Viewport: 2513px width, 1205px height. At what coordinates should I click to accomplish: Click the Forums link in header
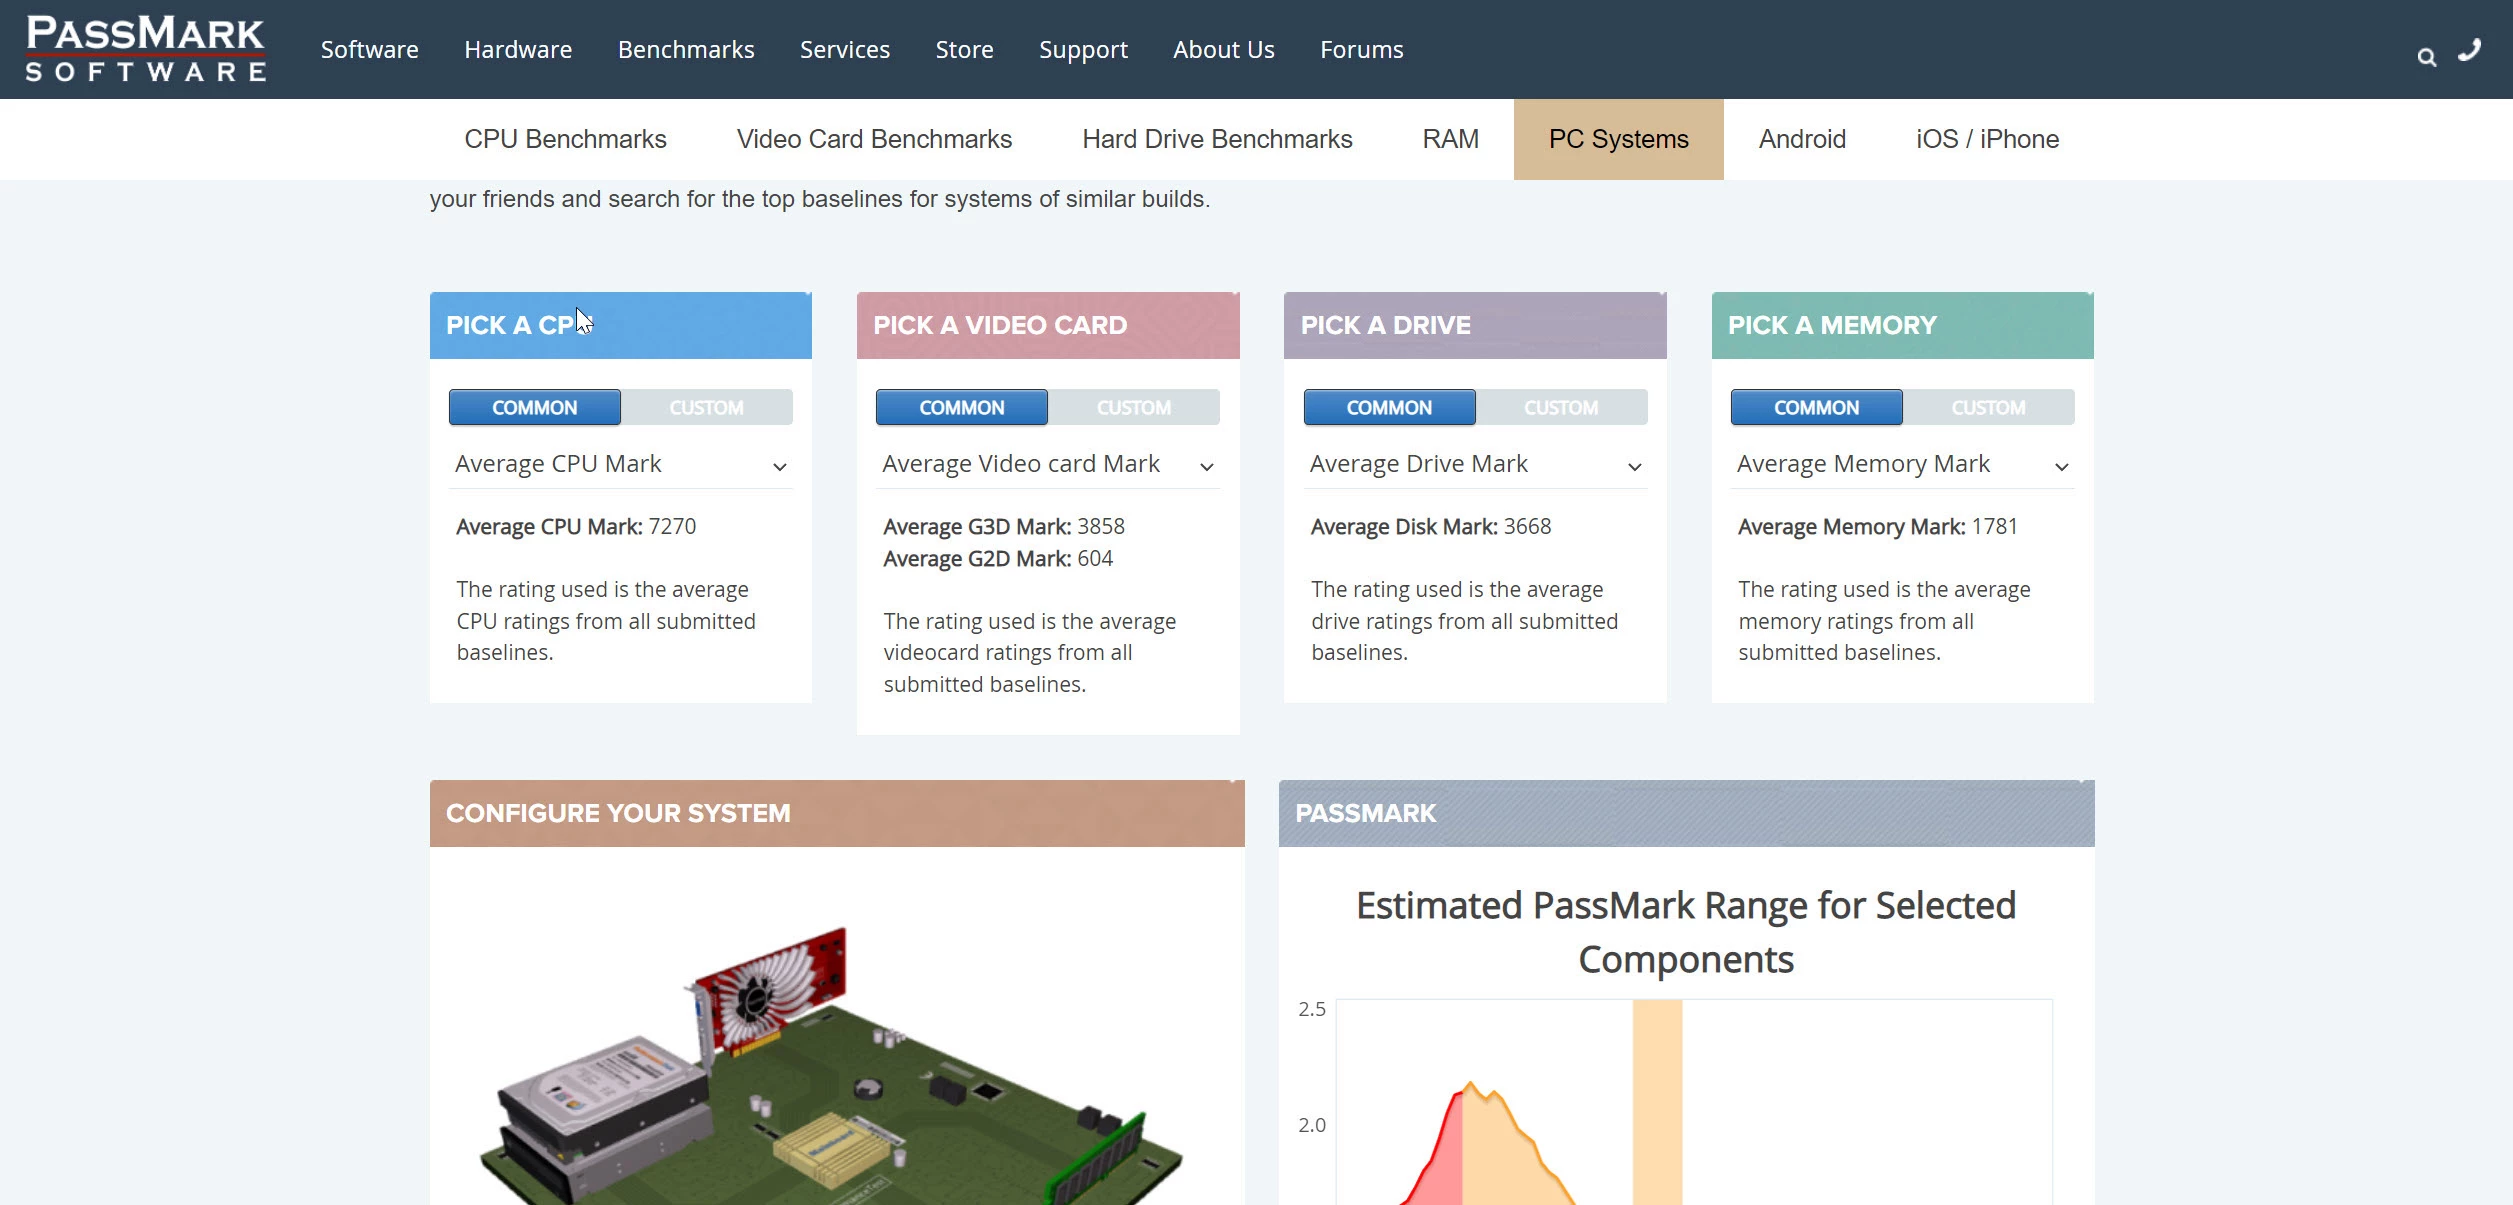[1361, 50]
